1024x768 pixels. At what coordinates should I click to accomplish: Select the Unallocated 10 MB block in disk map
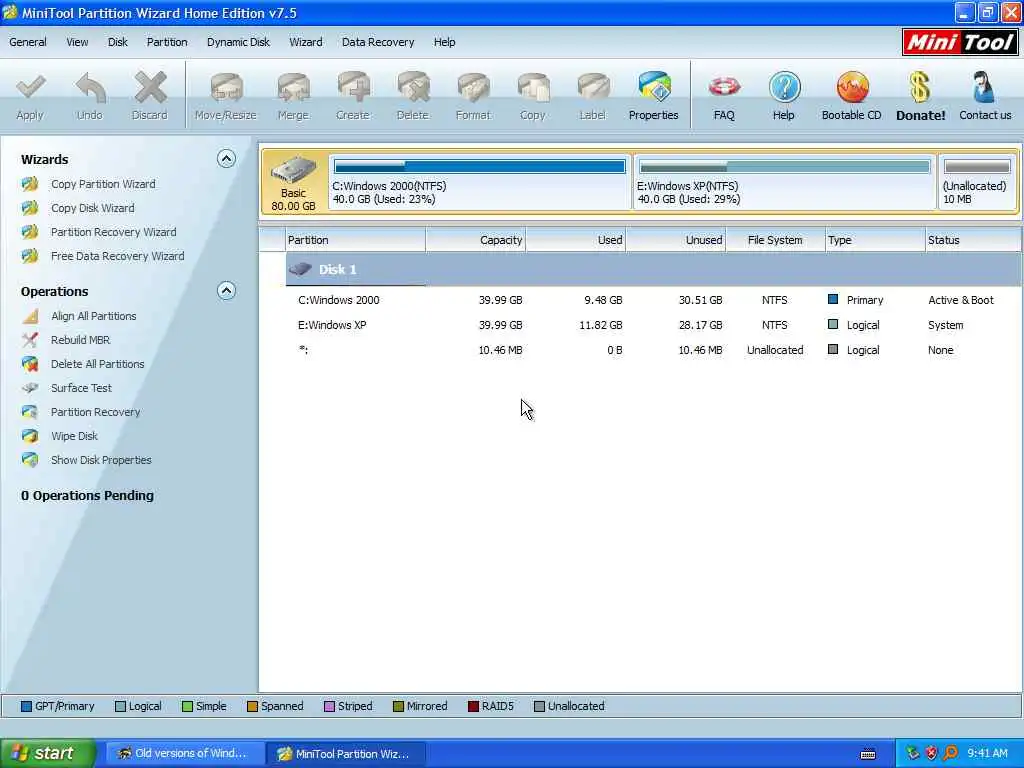point(977,182)
